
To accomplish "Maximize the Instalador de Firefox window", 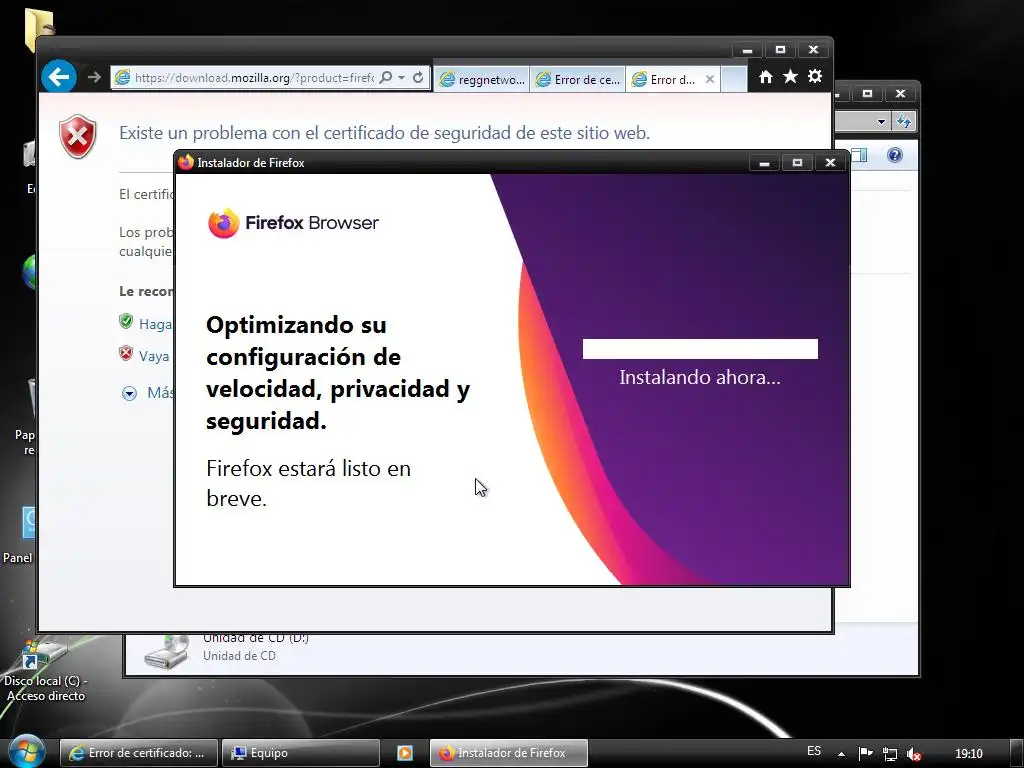I will tap(797, 163).
